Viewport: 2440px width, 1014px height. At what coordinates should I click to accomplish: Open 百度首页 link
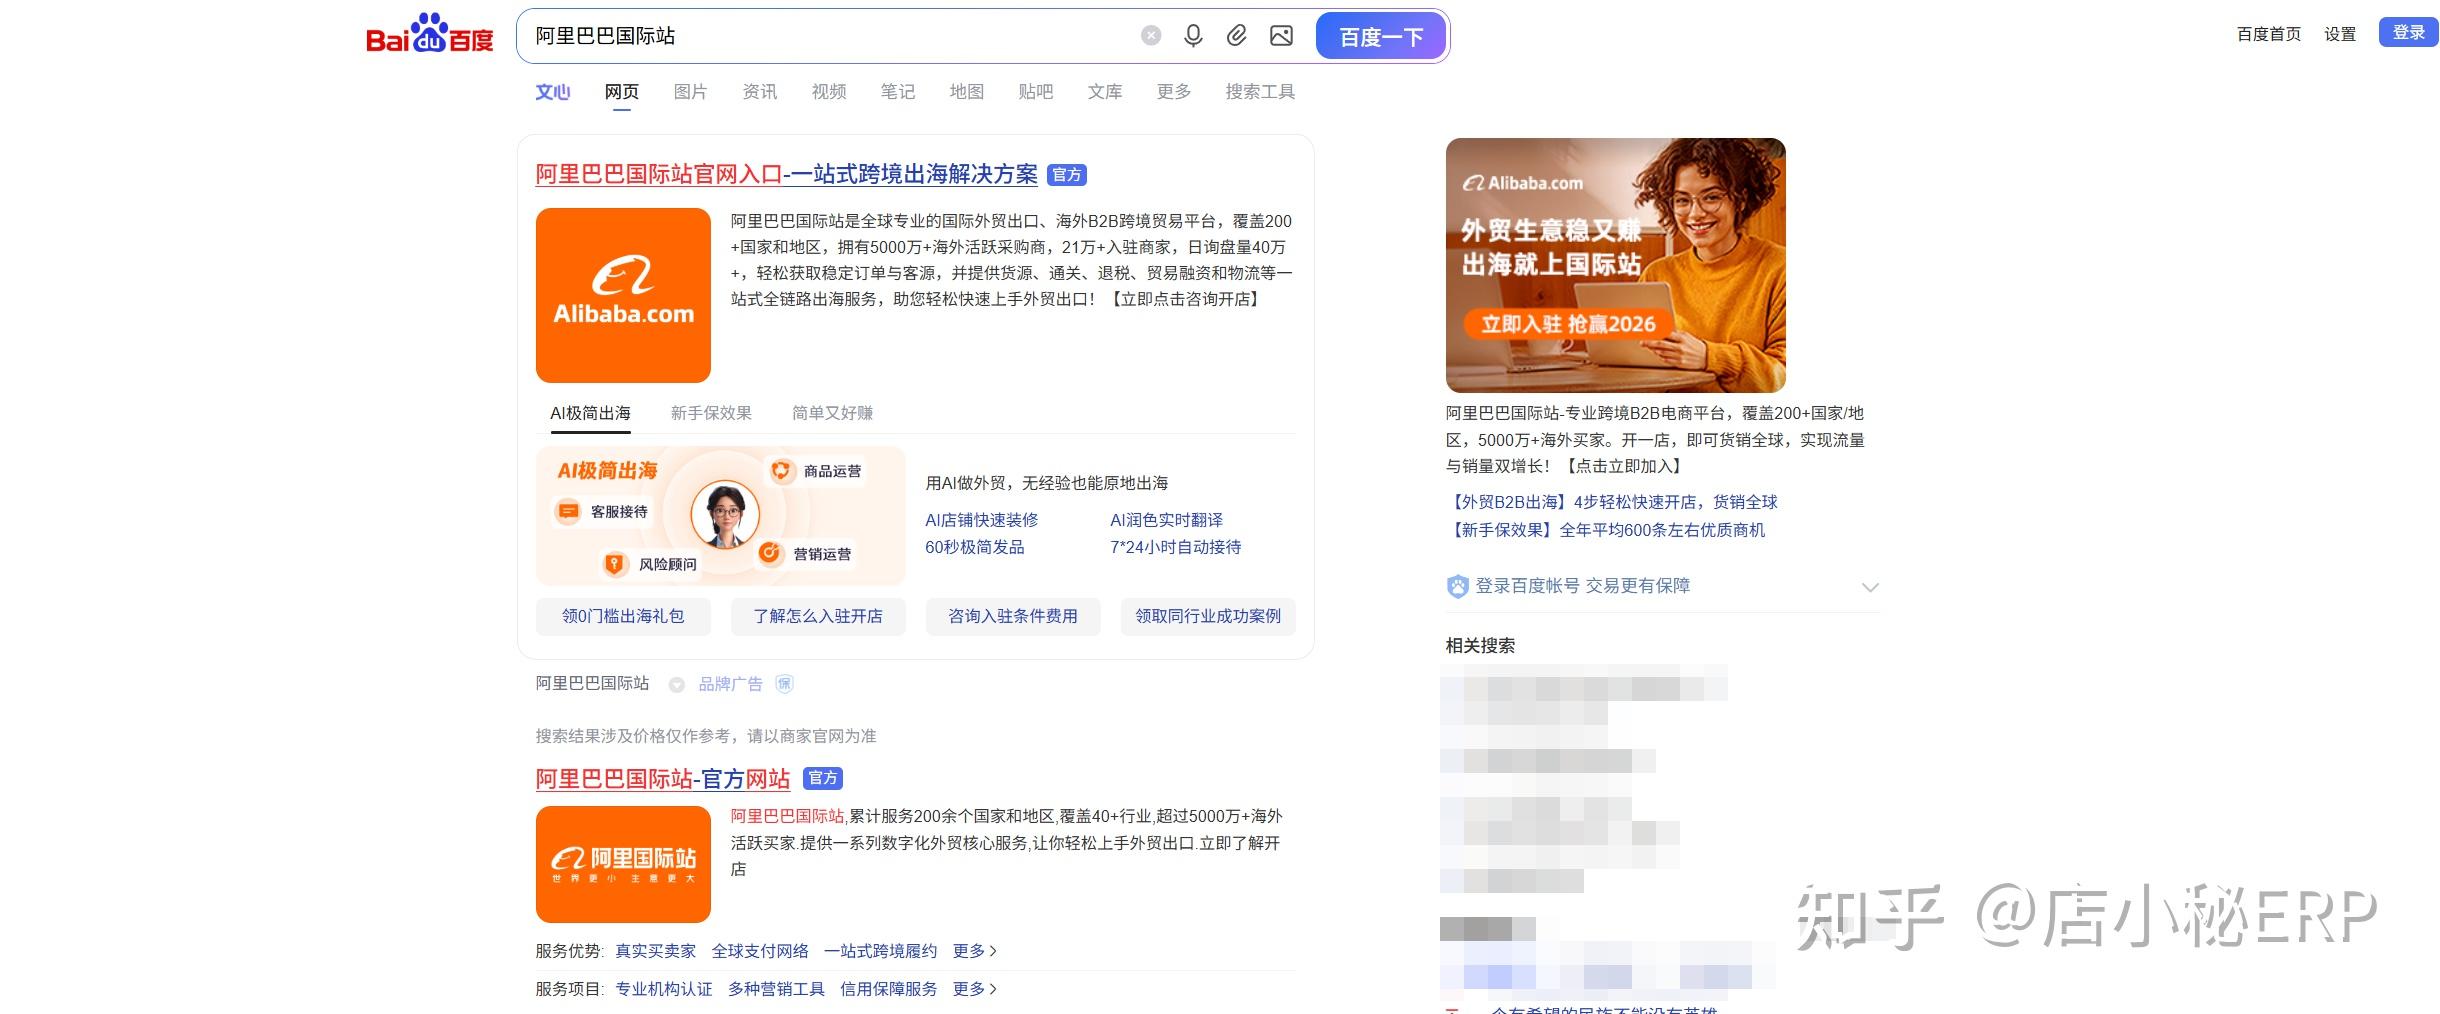click(2269, 34)
